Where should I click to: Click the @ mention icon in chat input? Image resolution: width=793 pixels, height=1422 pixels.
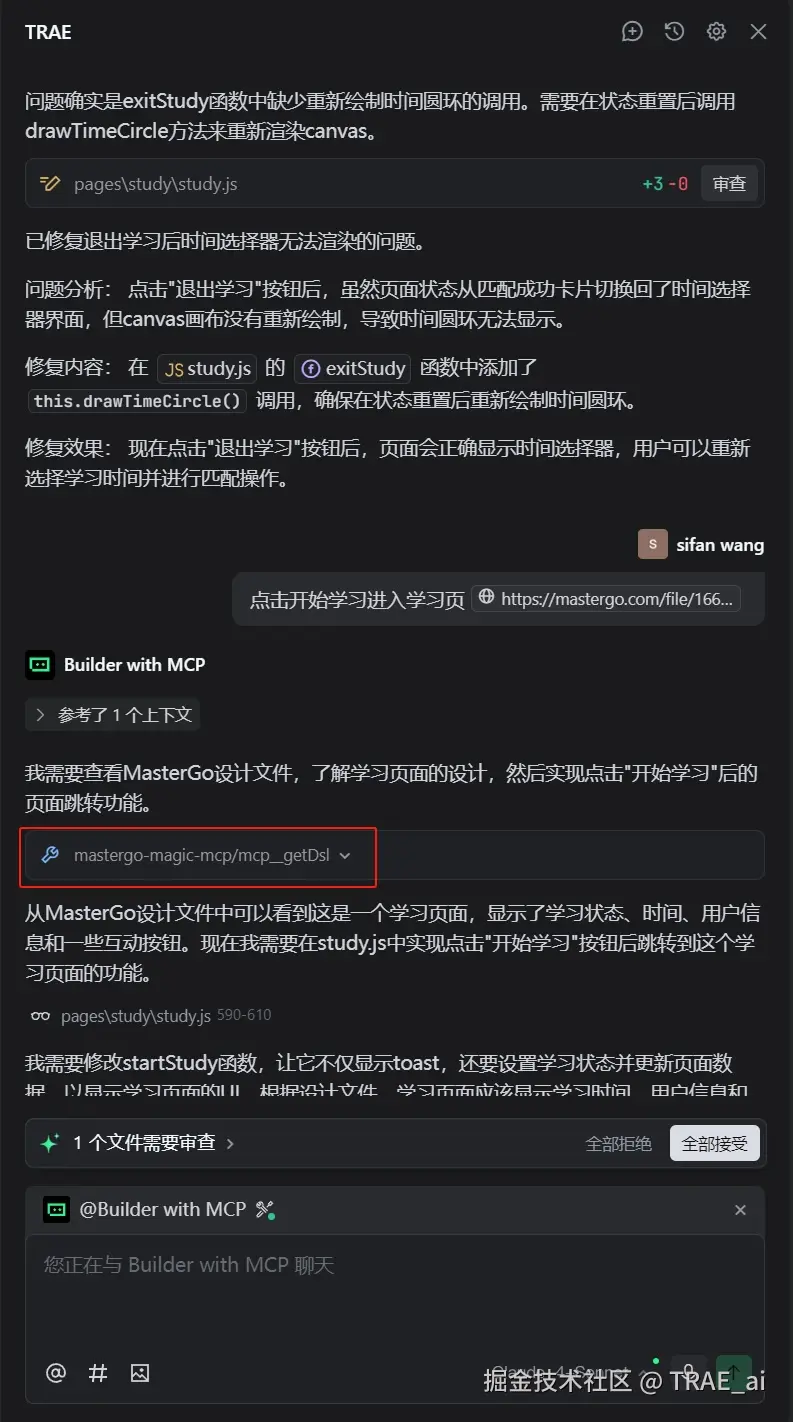coord(56,1373)
